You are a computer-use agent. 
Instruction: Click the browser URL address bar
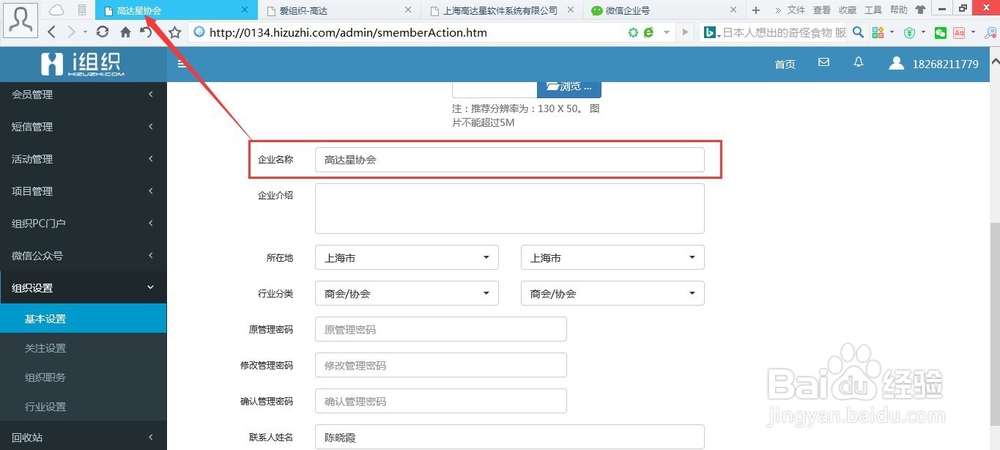[408, 32]
